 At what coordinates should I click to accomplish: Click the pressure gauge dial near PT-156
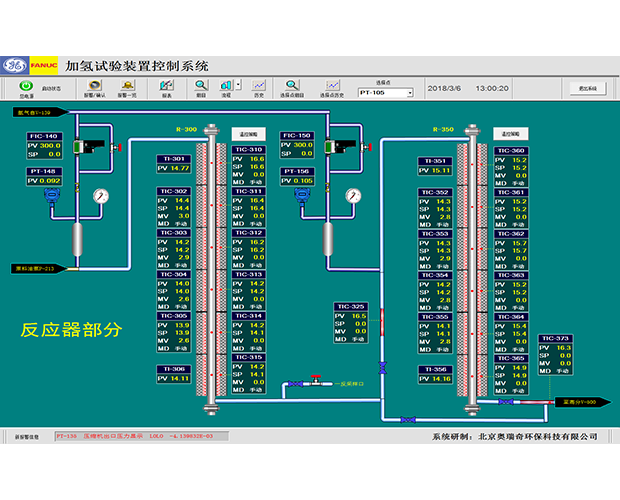353,196
